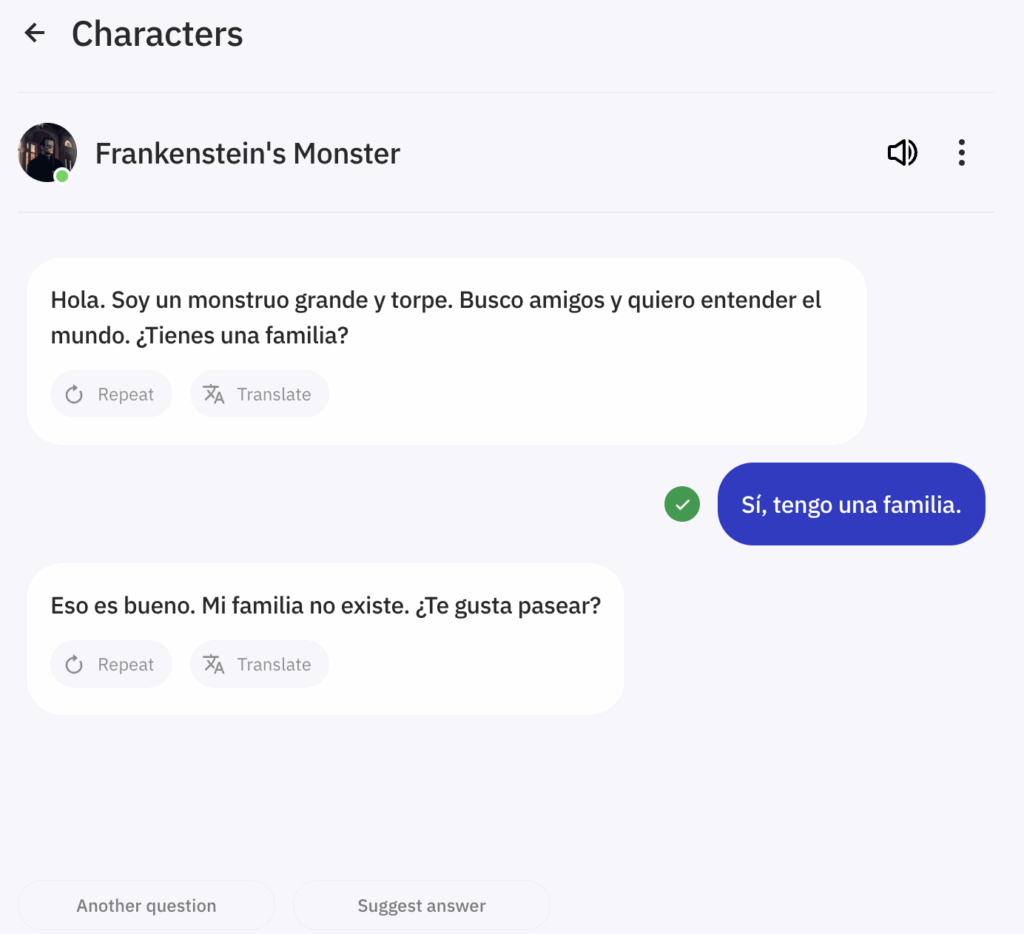
Task: Click the circular arrow icon under the first message
Action: coord(74,395)
